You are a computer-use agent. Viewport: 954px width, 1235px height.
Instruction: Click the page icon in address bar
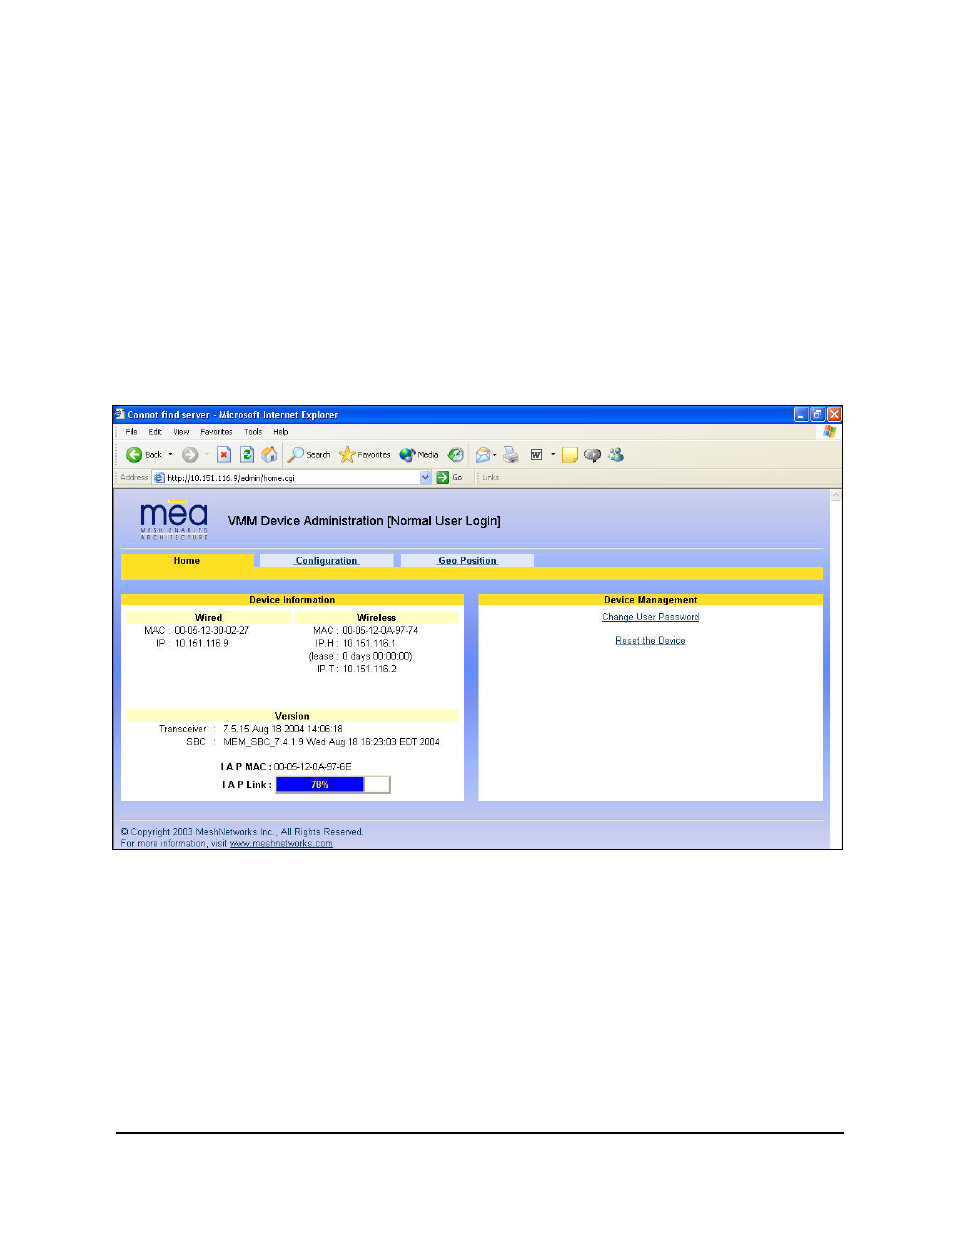coord(159,478)
